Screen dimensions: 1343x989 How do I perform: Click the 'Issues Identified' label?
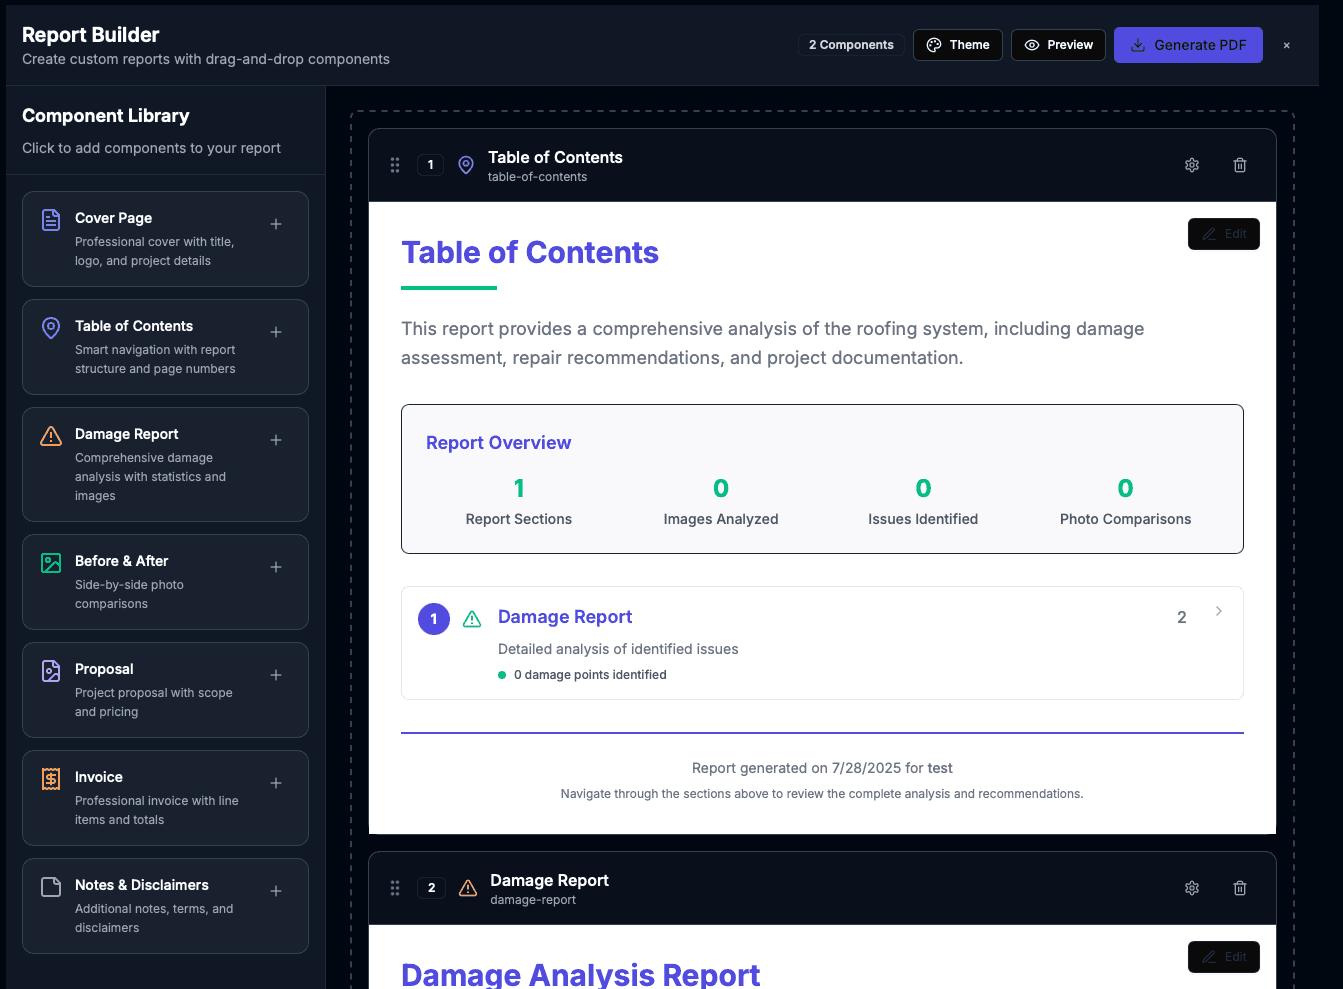(x=923, y=519)
